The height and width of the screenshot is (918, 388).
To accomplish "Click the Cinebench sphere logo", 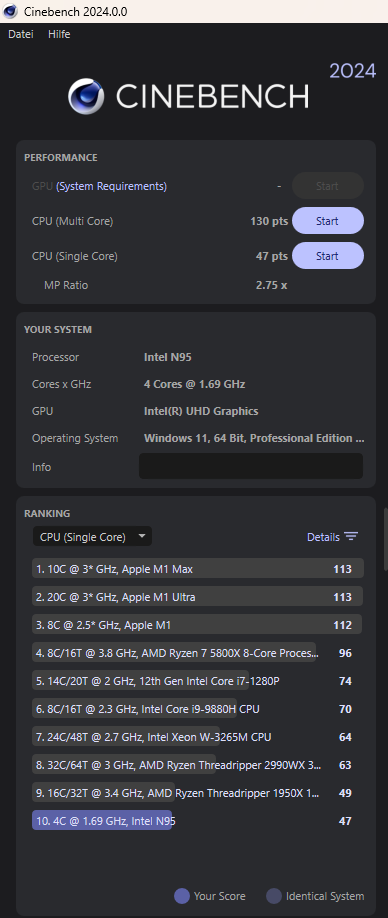I will tap(86, 96).
